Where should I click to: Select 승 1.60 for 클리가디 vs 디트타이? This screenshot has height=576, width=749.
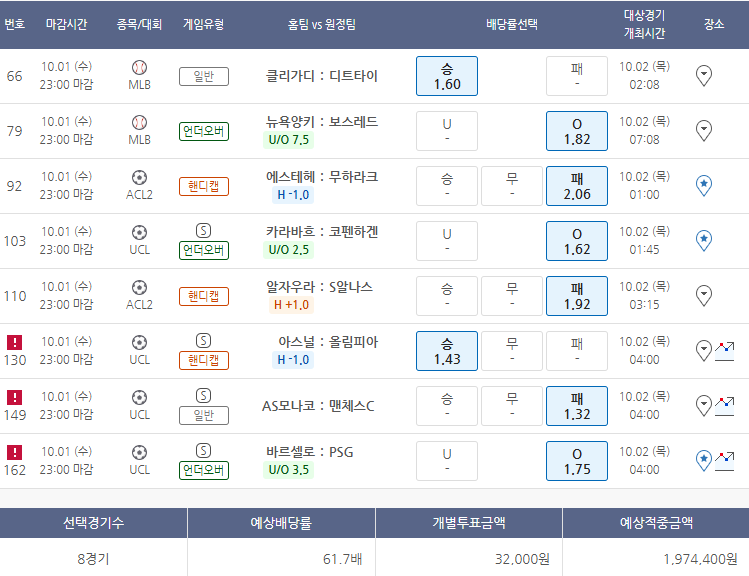coord(446,76)
